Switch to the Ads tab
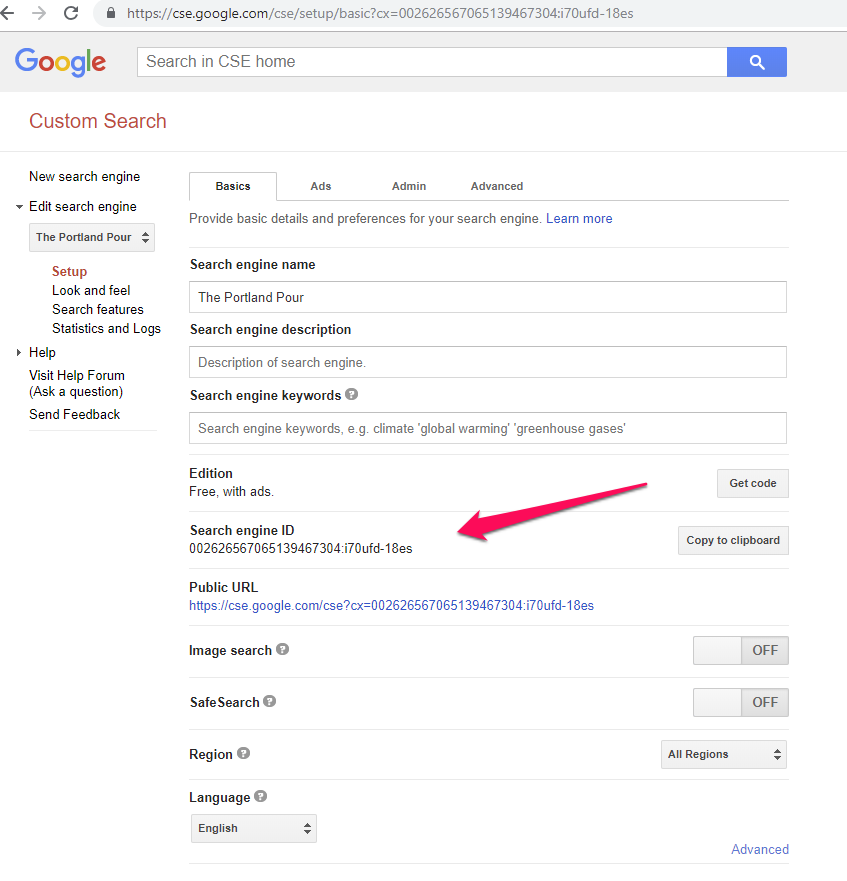 pos(321,186)
